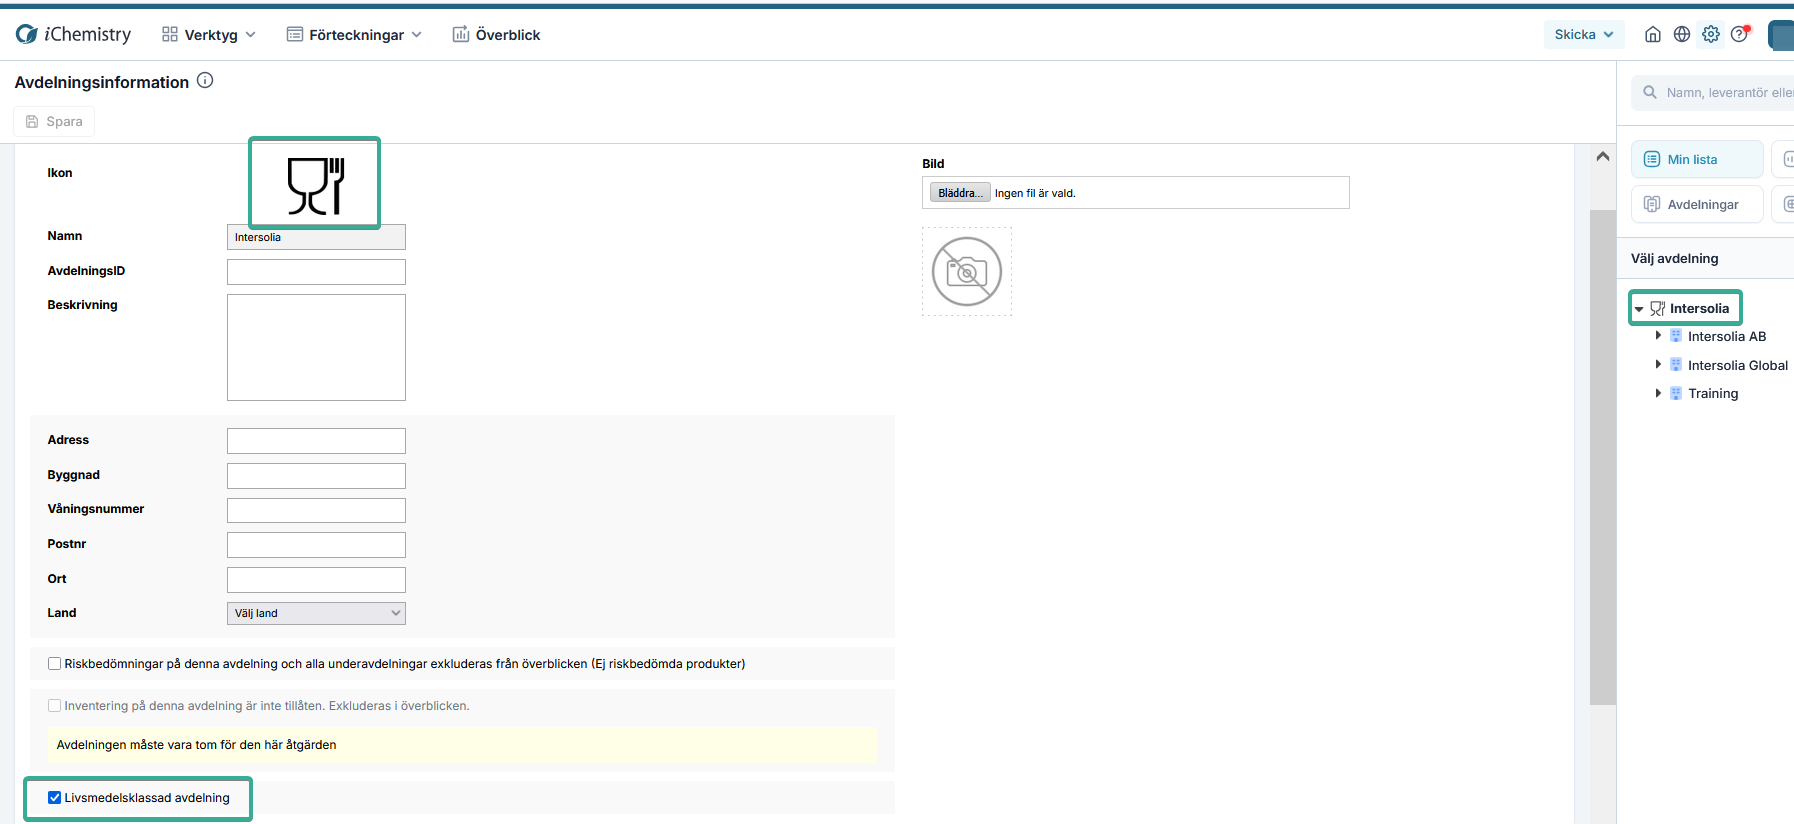Click the Beskrivning text area

click(x=316, y=347)
